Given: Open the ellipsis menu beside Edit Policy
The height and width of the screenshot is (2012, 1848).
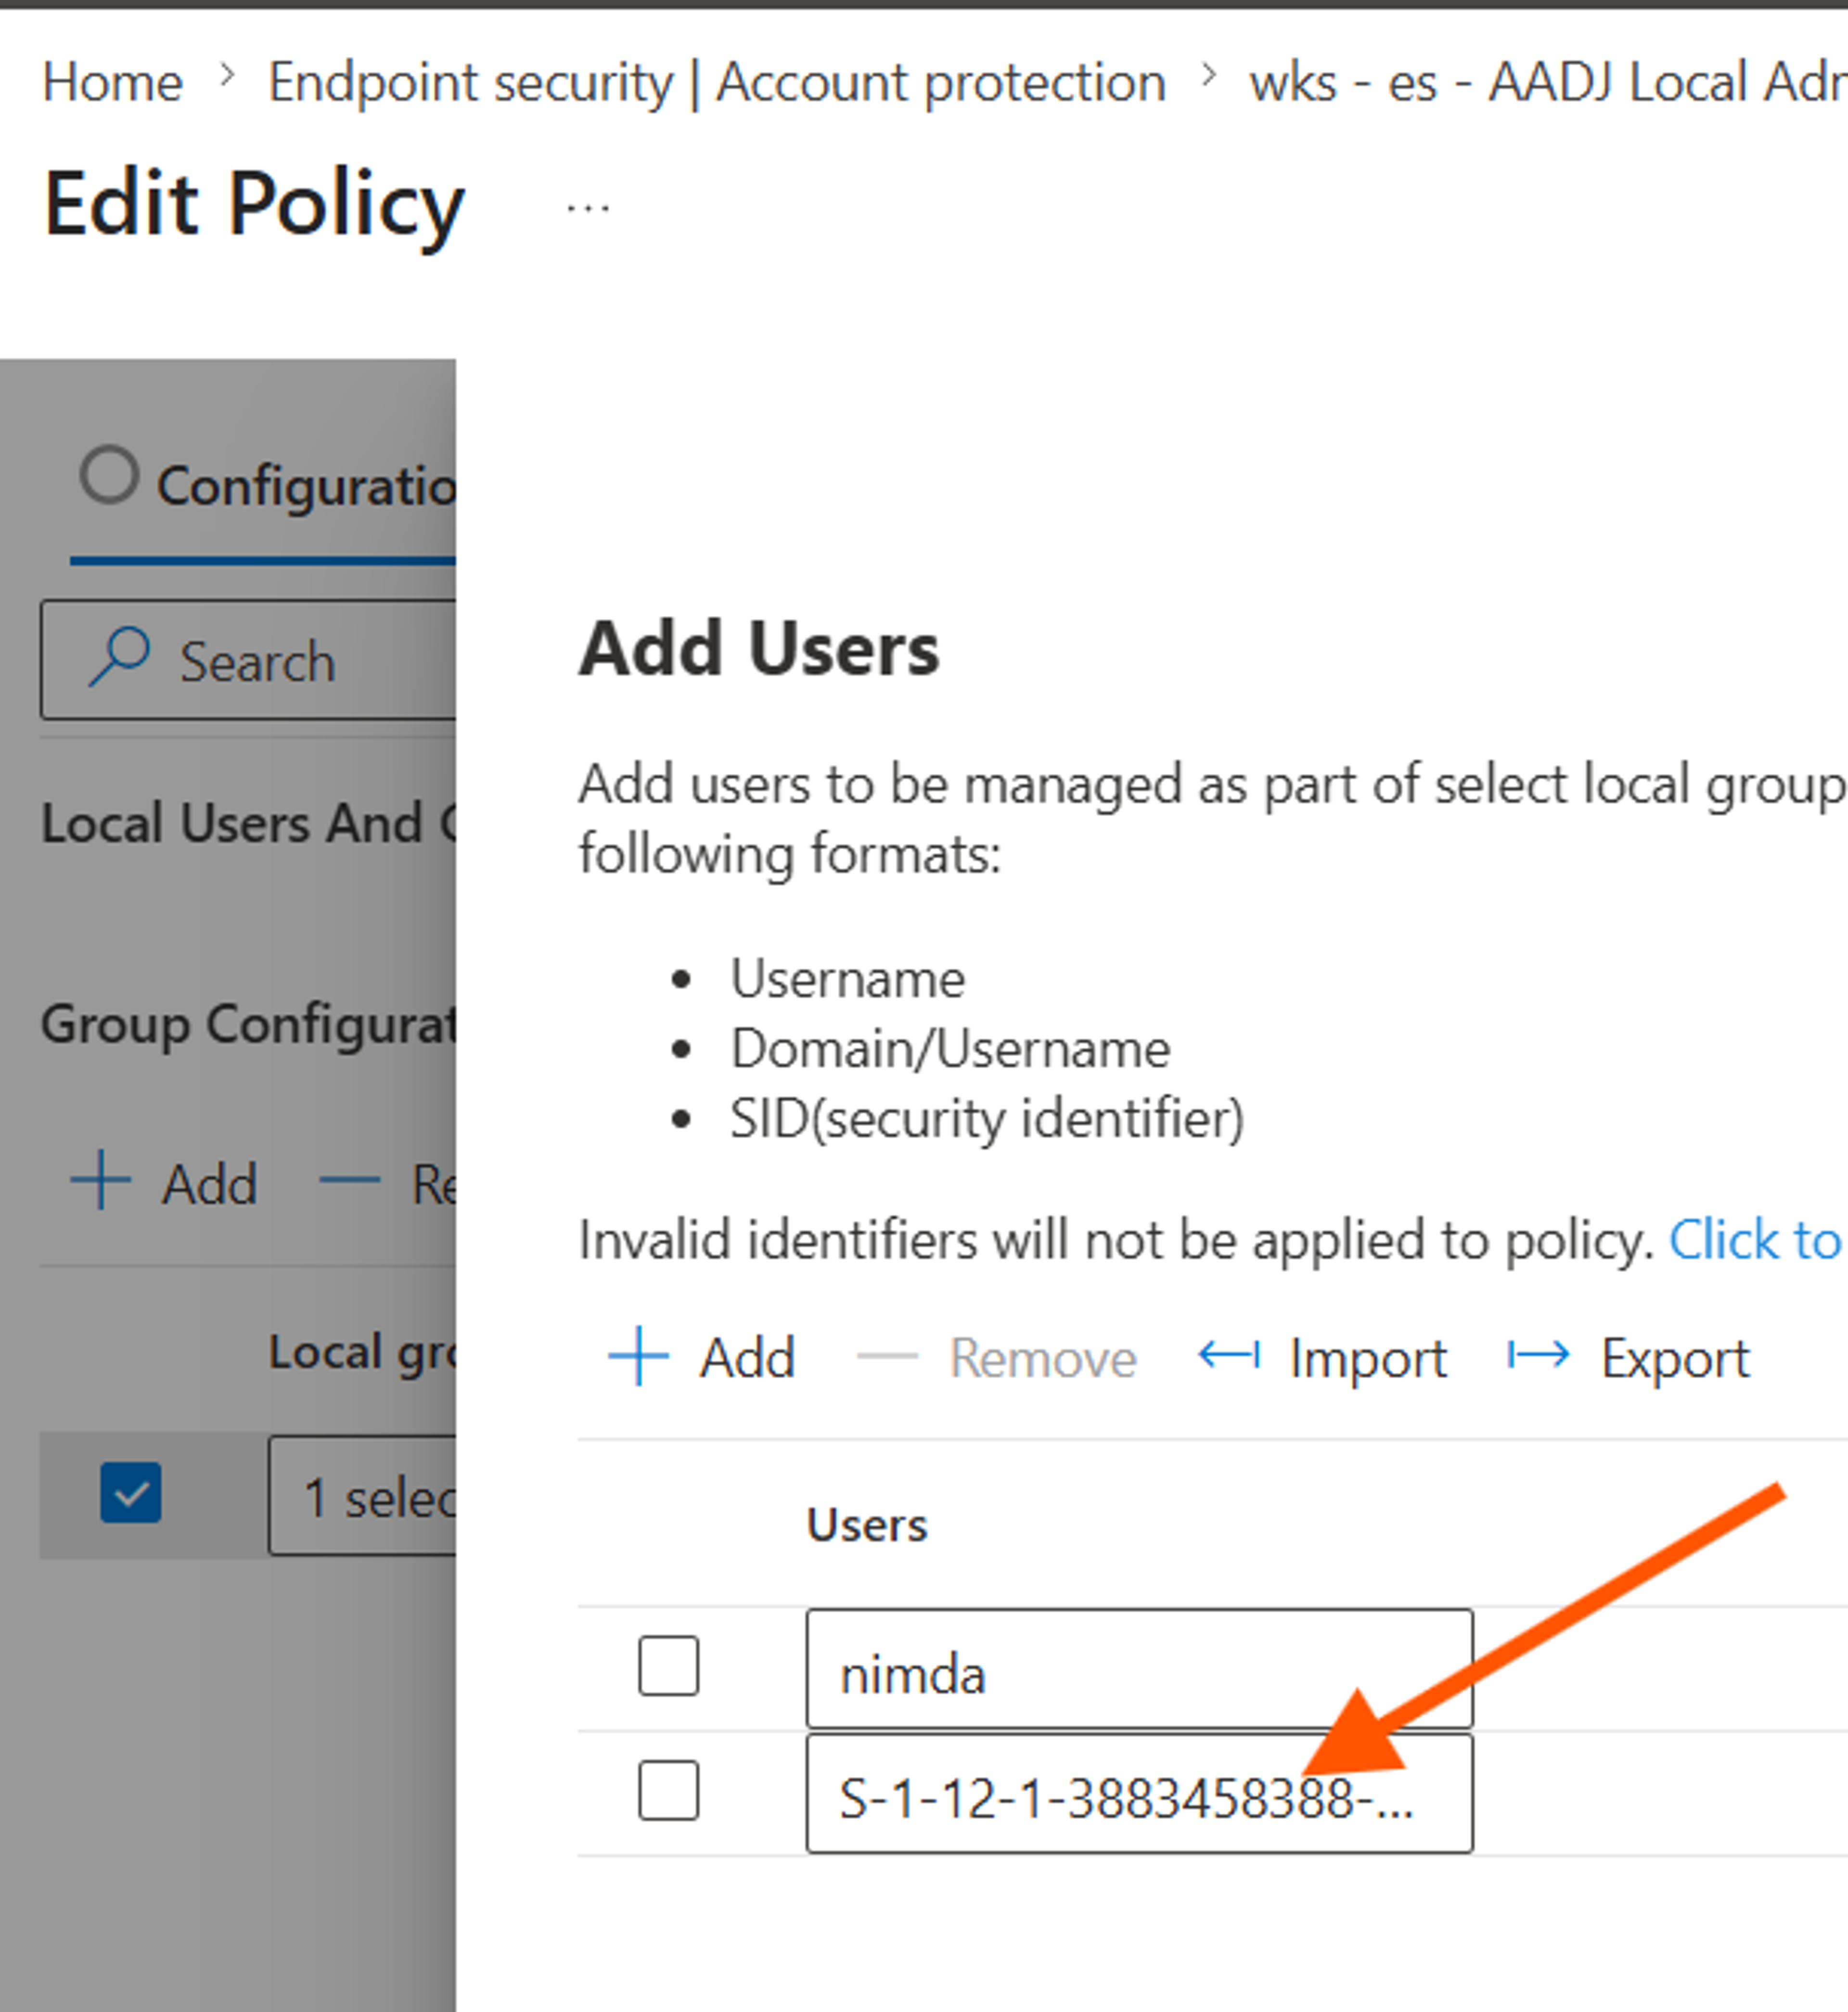Looking at the screenshot, I should click(587, 208).
